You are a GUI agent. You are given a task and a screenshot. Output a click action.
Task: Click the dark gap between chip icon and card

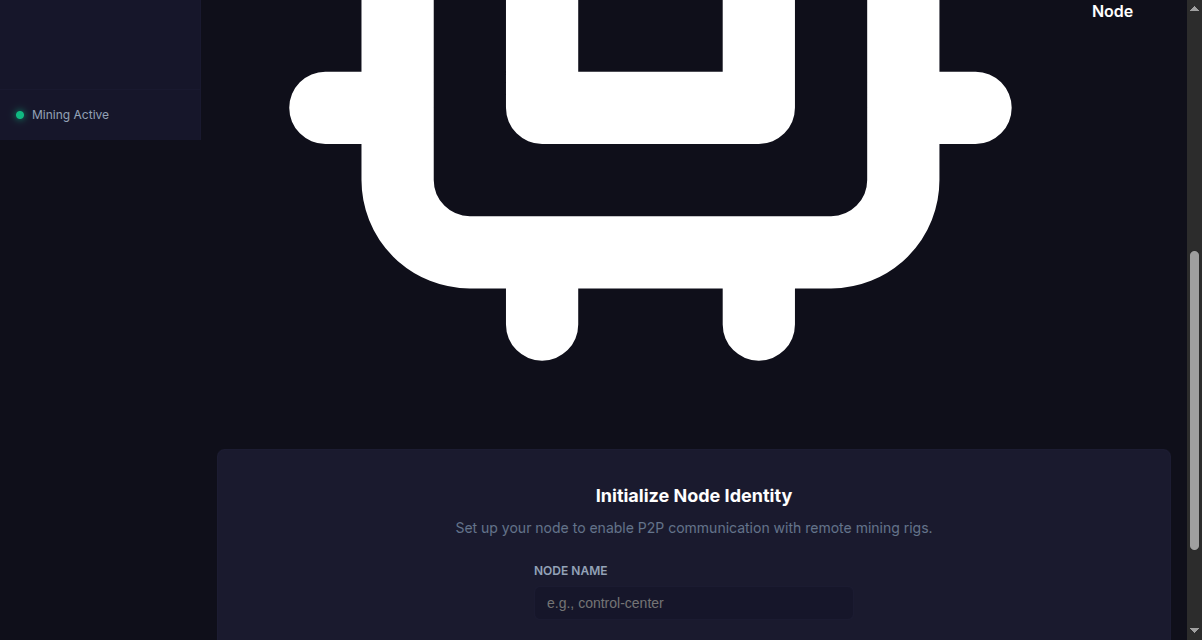click(x=650, y=405)
